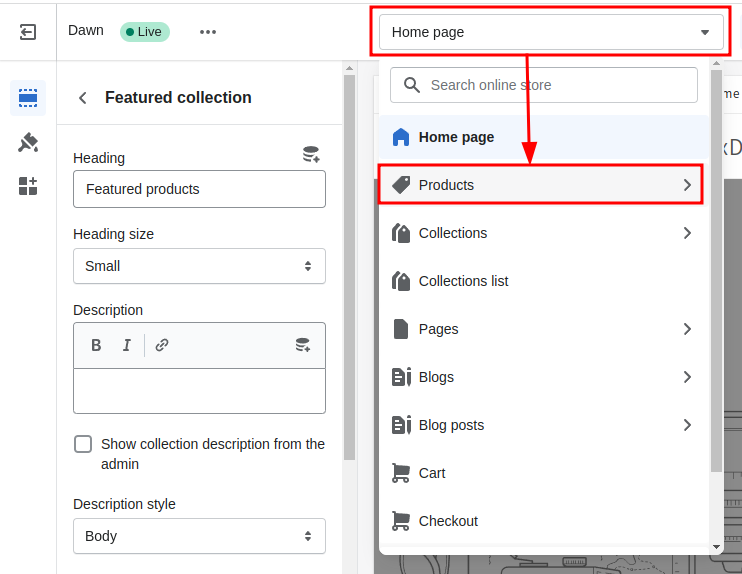Viewport: 742px width, 574px height.
Task: Open the three-dots more actions menu
Action: coord(208,32)
